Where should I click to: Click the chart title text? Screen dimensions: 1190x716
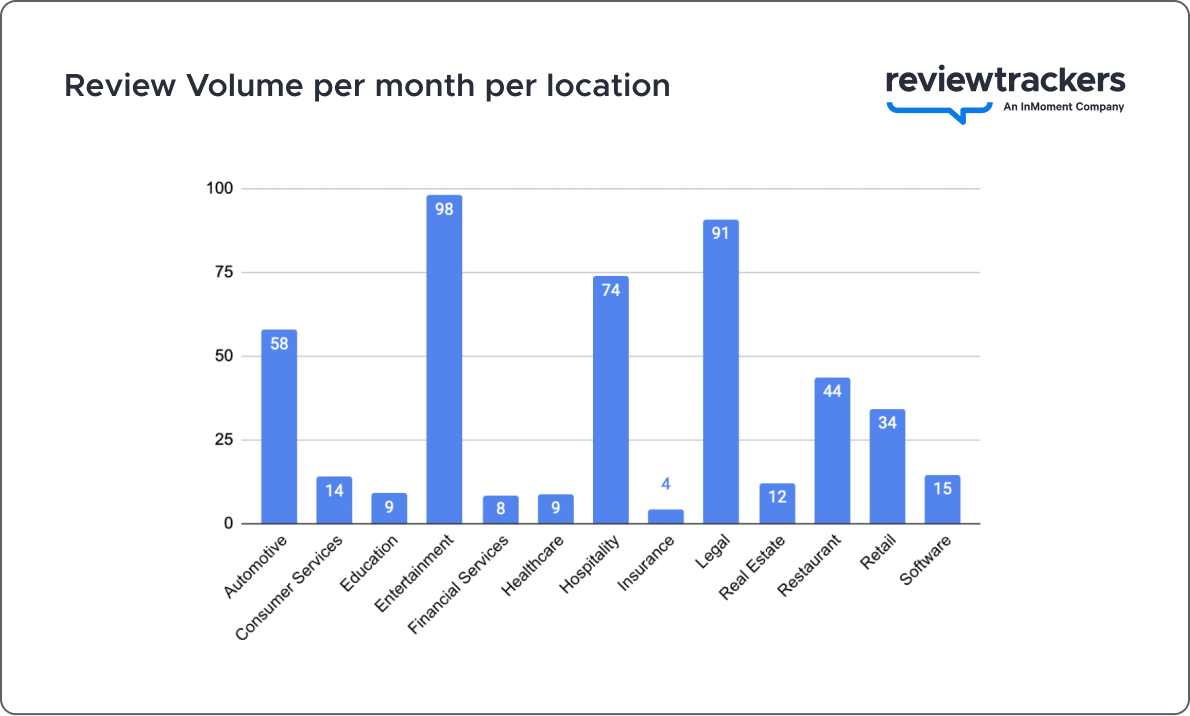coord(367,86)
